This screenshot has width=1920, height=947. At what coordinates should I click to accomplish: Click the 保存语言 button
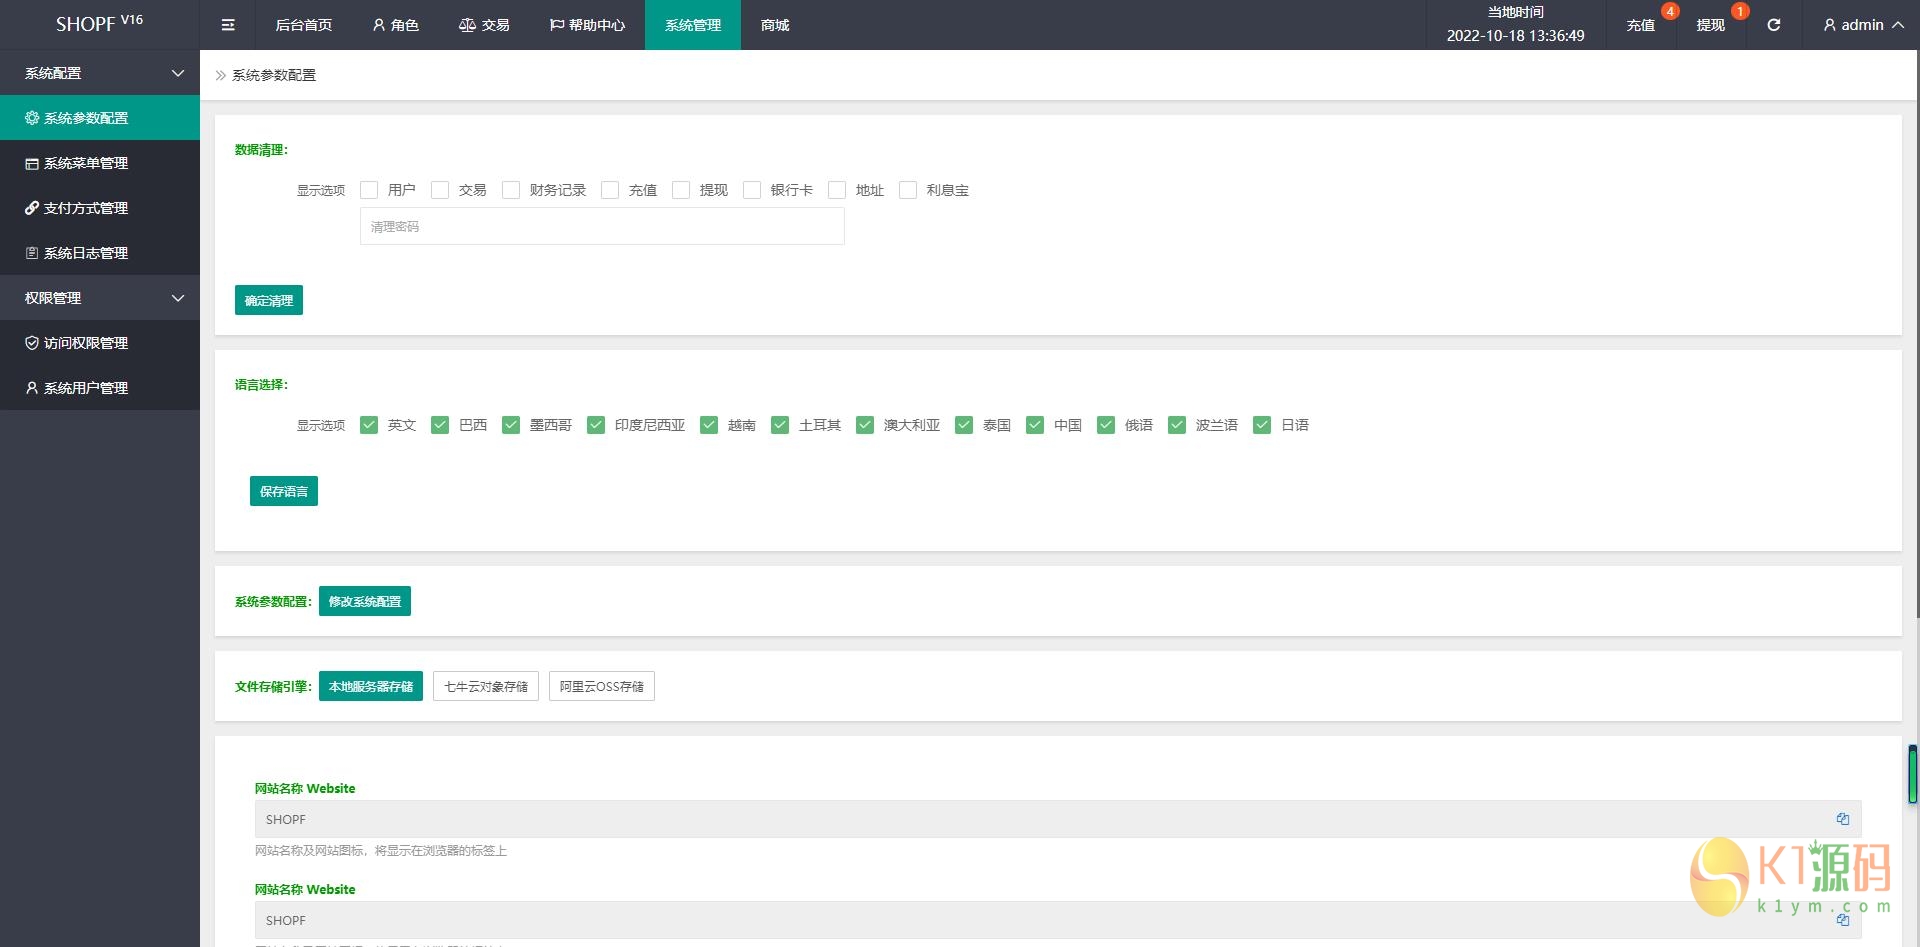click(x=284, y=491)
